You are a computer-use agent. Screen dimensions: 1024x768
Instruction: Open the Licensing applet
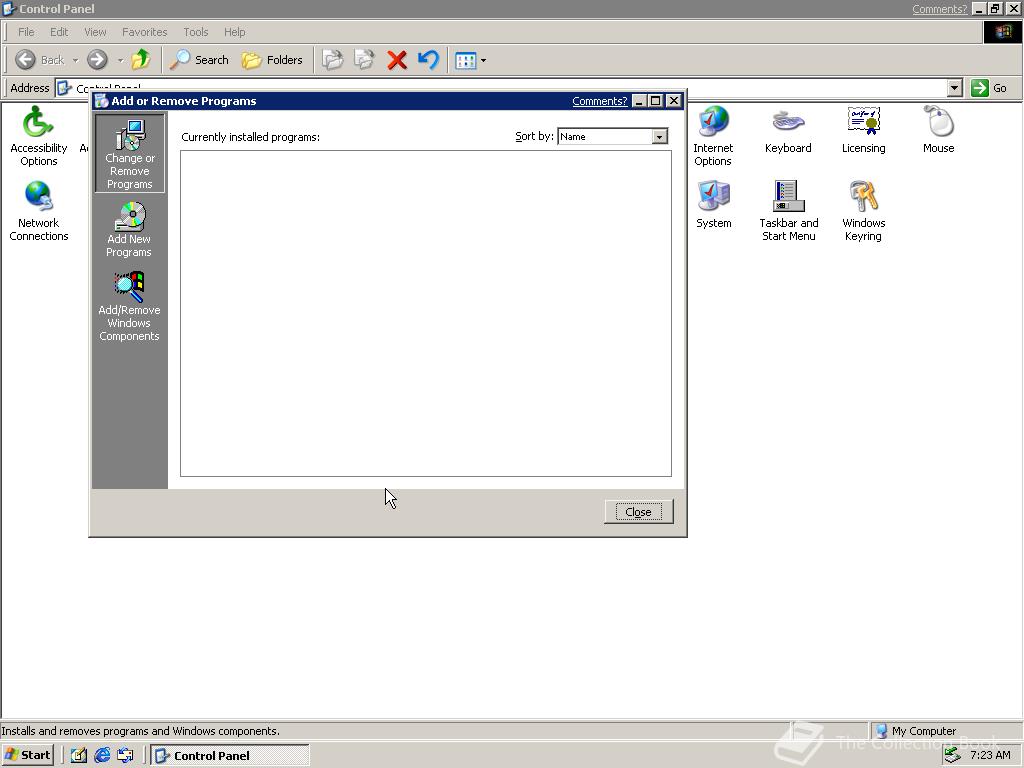point(863,130)
